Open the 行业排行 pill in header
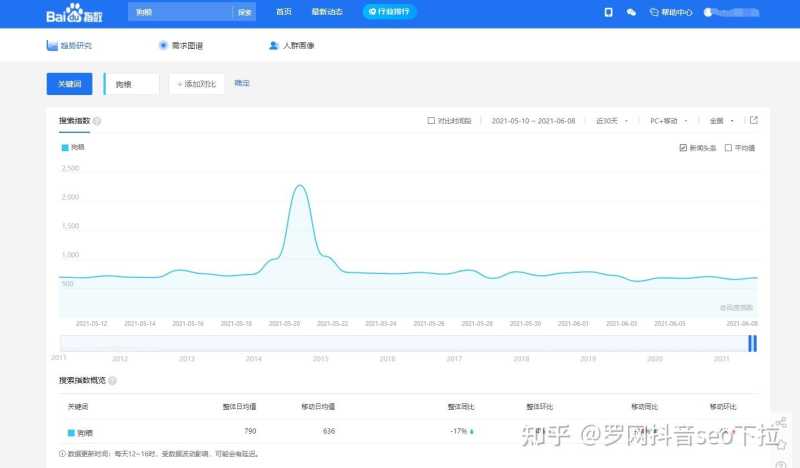 pos(389,12)
